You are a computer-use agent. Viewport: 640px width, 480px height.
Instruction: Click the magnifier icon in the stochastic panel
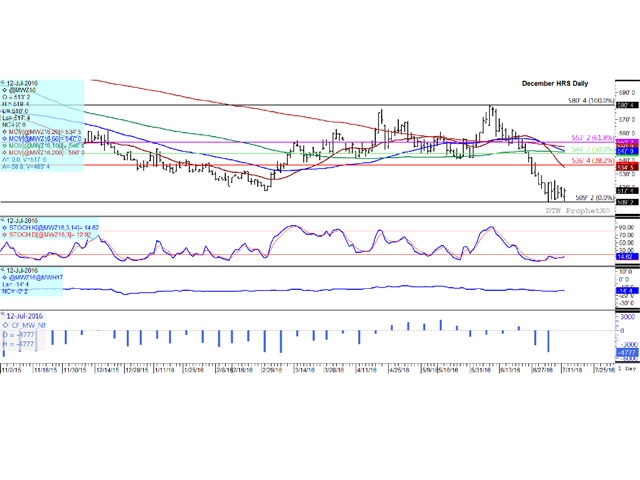pos(4,218)
